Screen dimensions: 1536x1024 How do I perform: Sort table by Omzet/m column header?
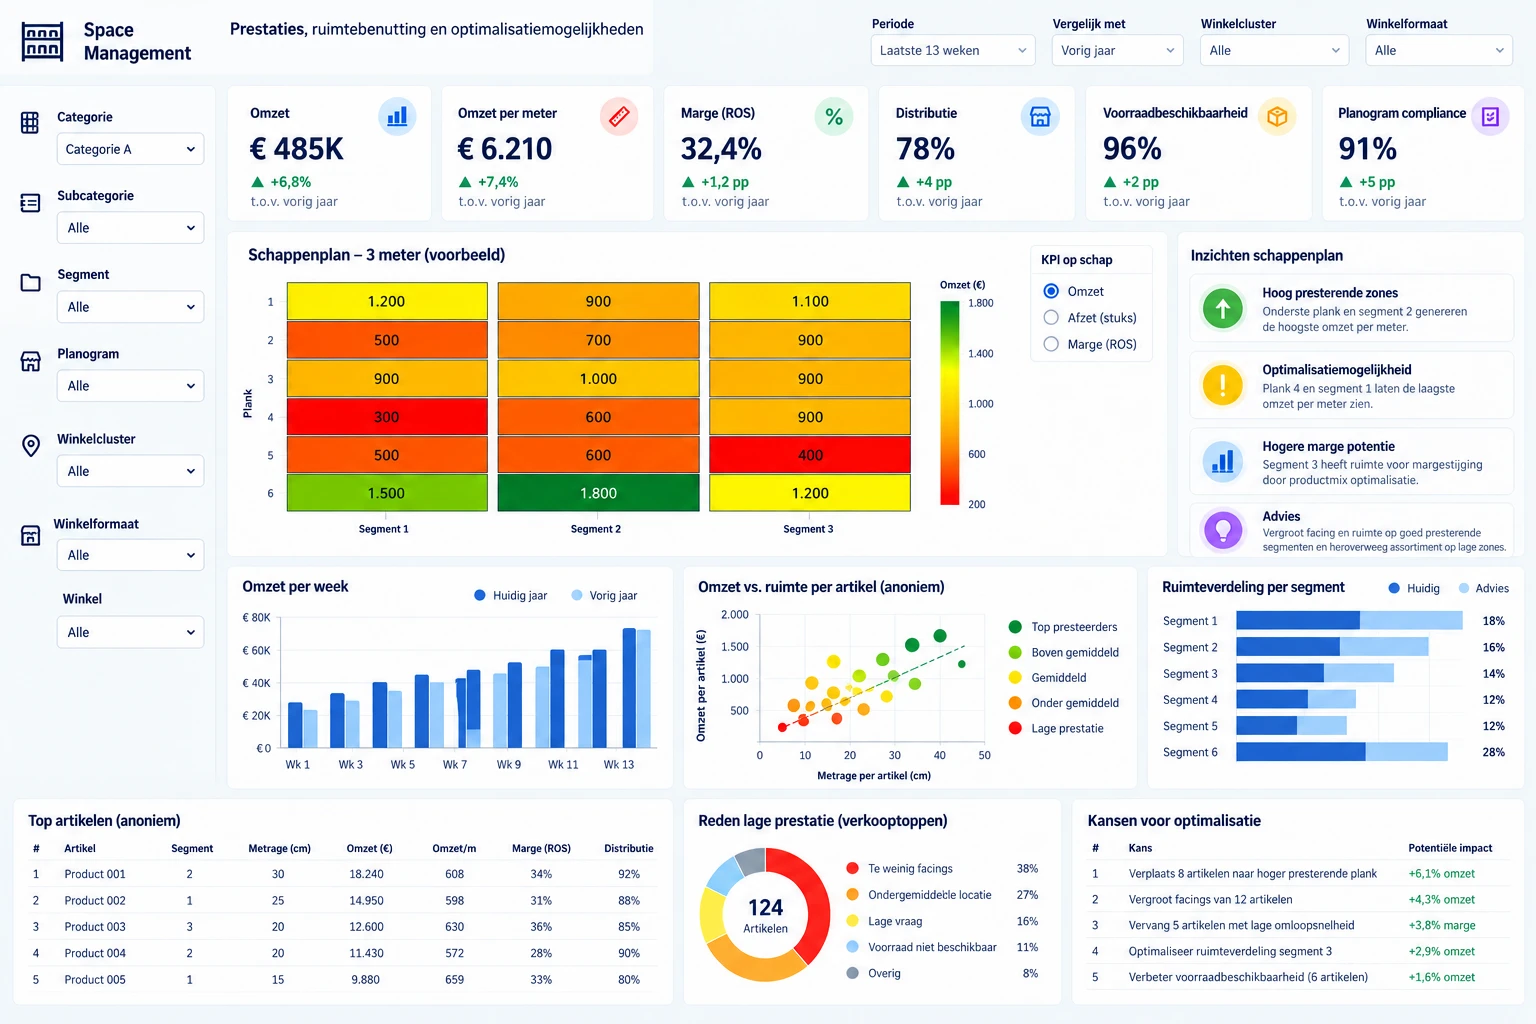point(454,848)
